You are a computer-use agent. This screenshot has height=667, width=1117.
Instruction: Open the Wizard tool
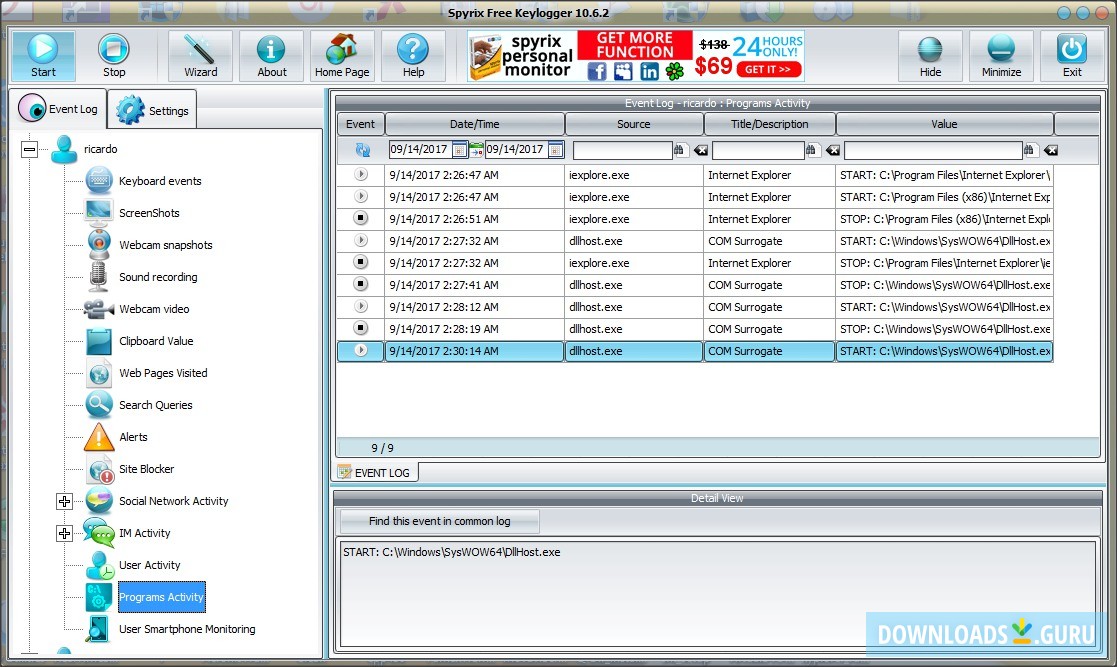pyautogui.click(x=200, y=55)
